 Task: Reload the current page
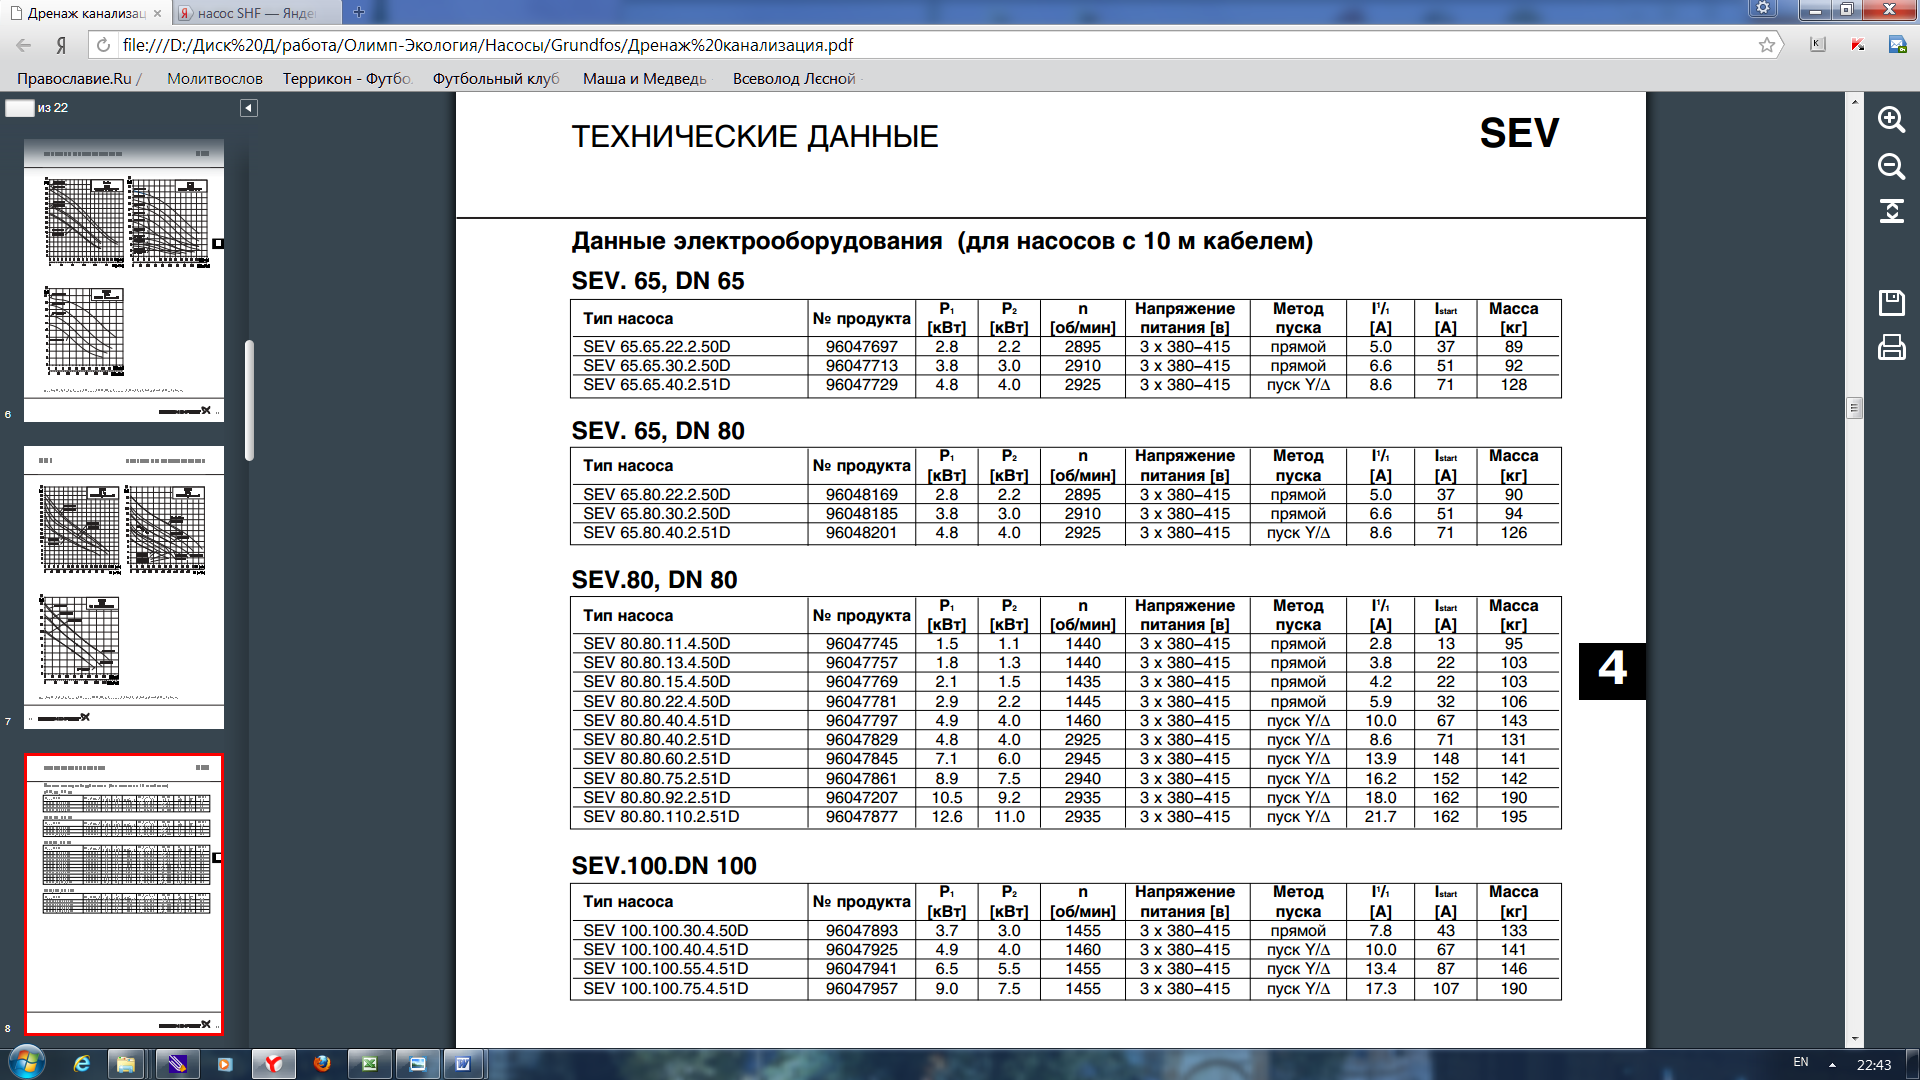pos(103,45)
